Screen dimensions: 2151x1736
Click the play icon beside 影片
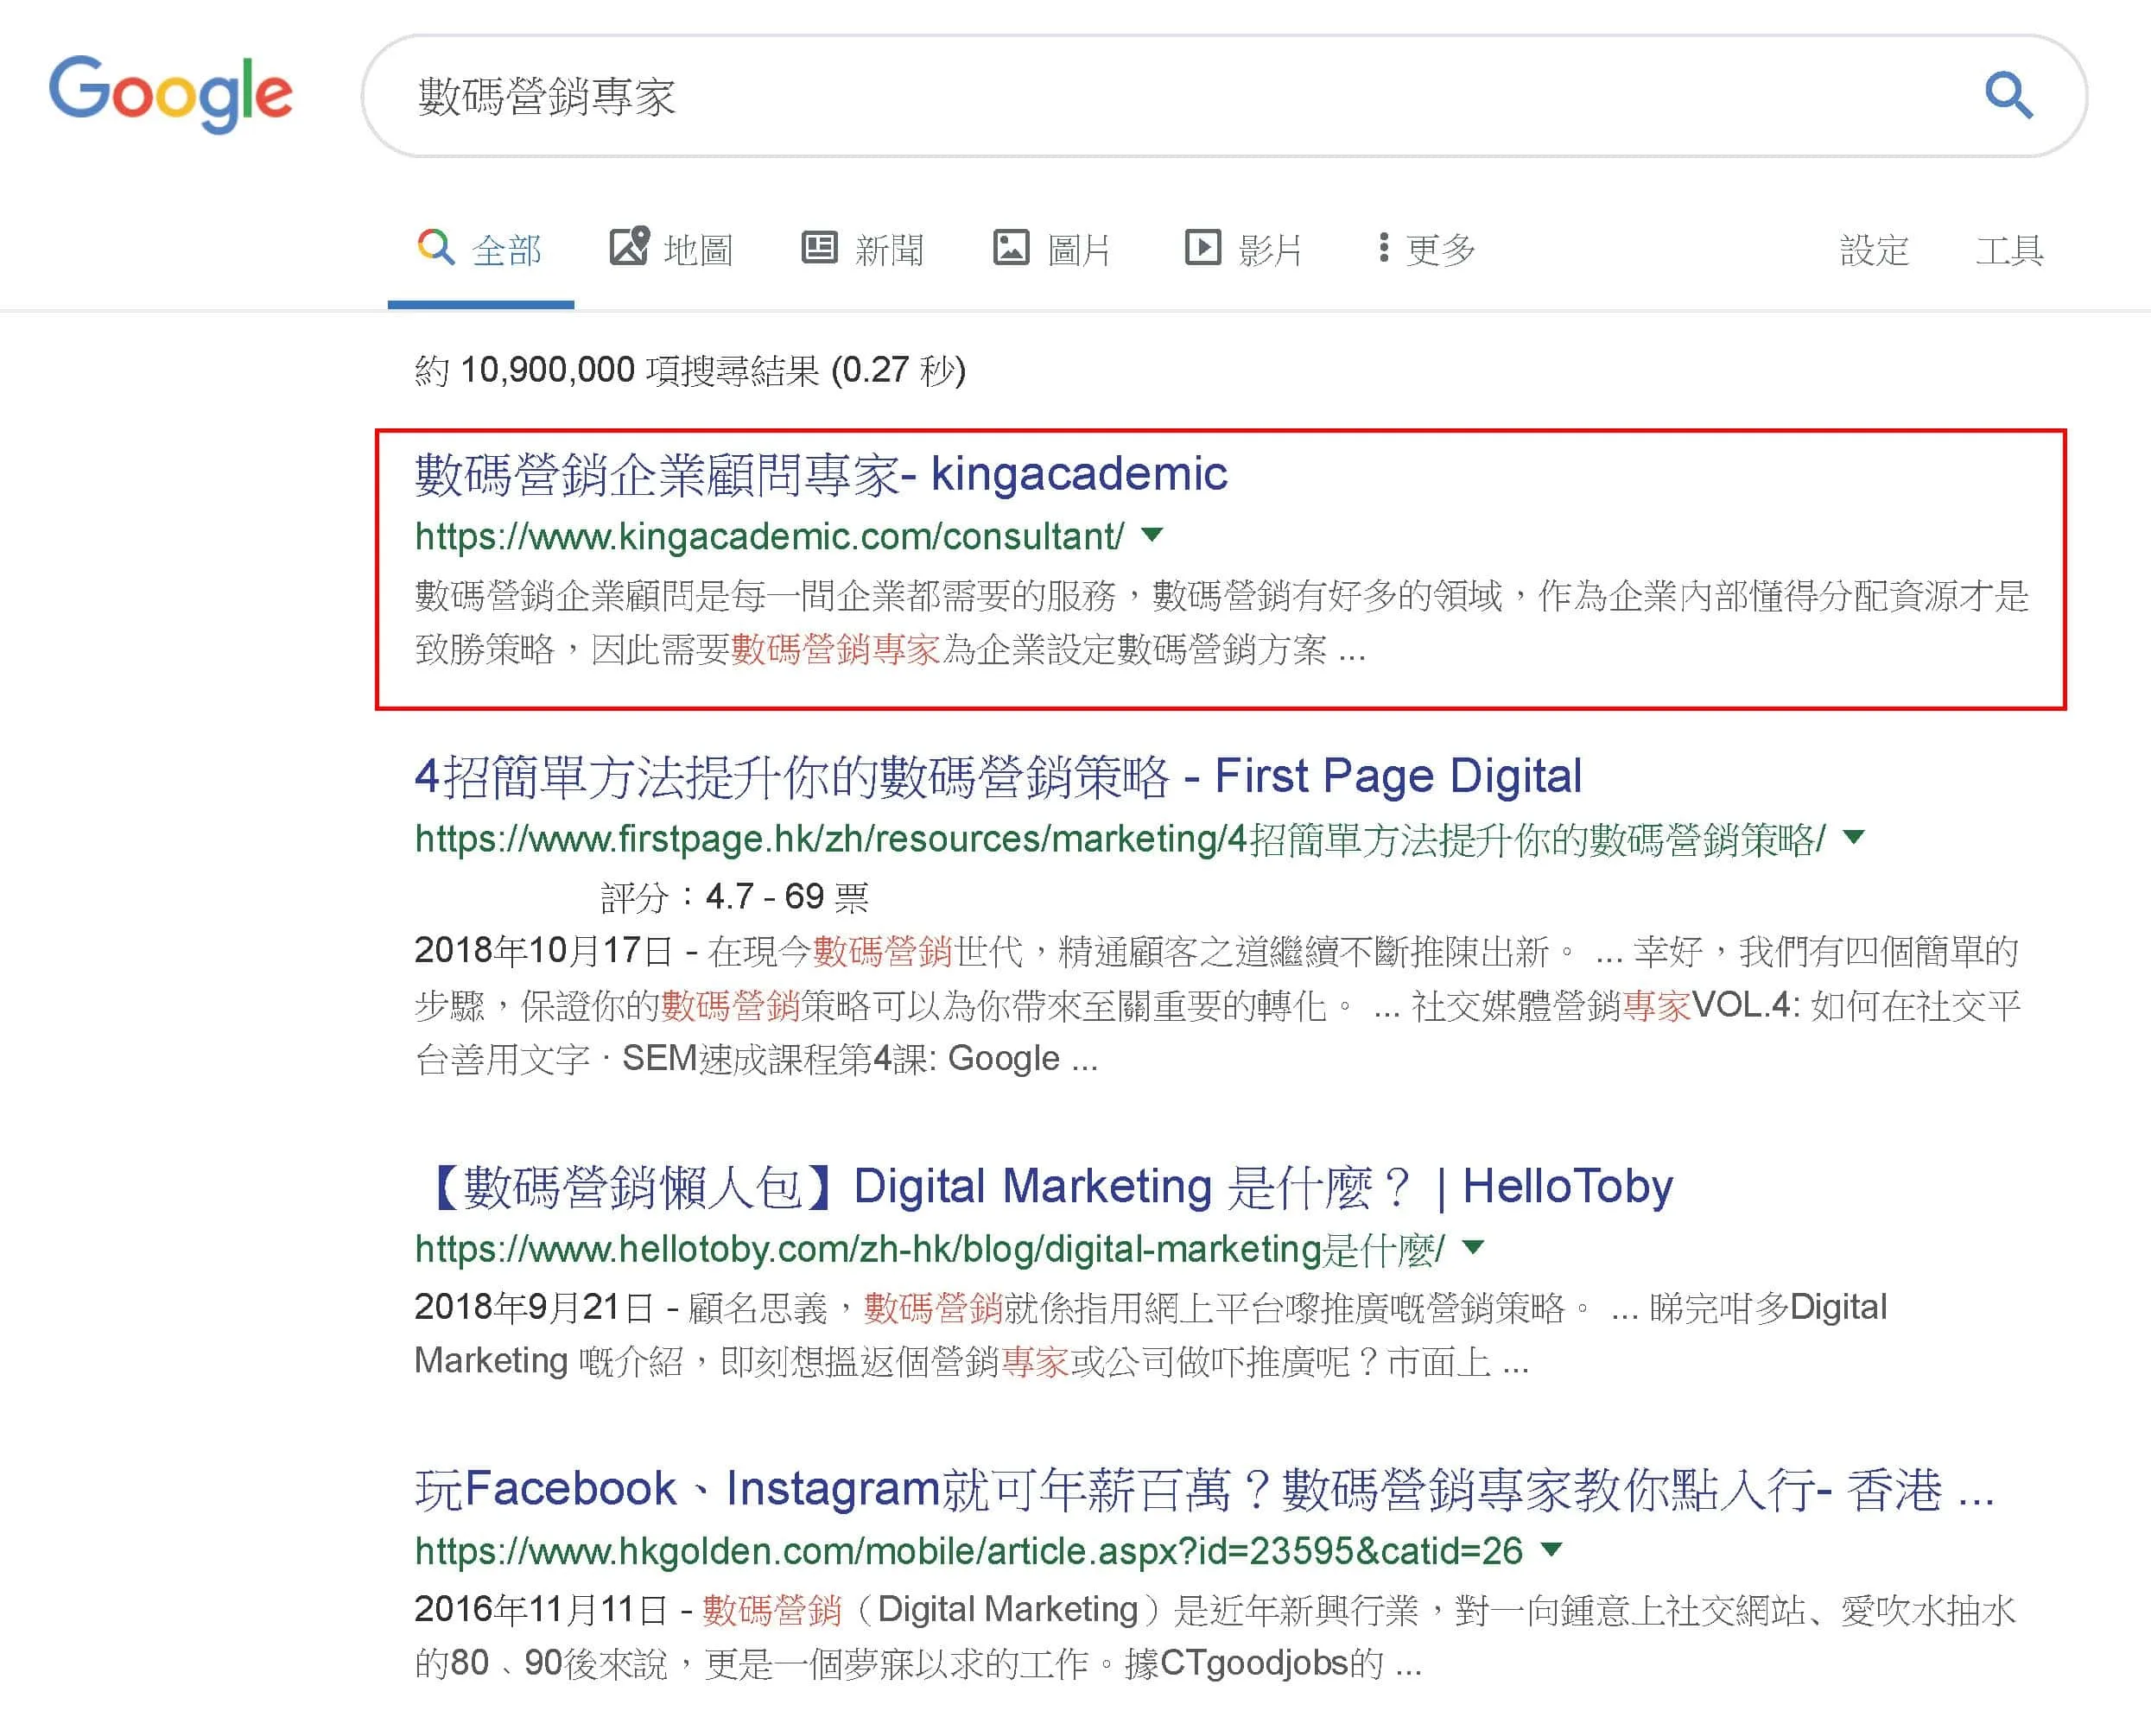1202,247
